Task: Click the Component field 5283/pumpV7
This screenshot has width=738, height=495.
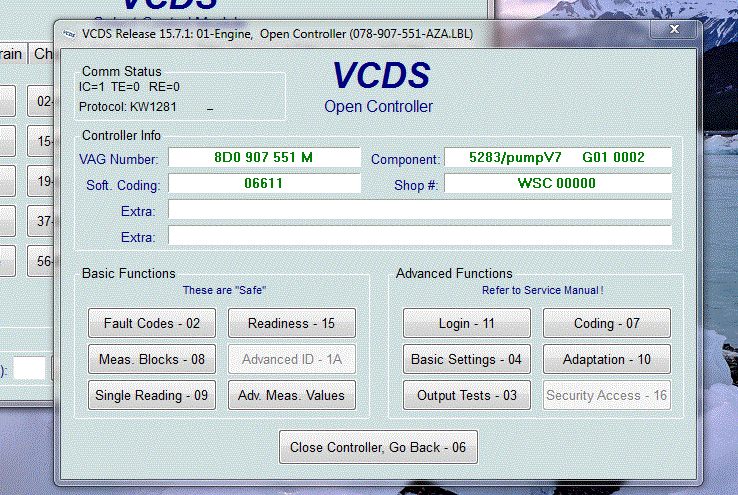Action: pyautogui.click(x=558, y=157)
